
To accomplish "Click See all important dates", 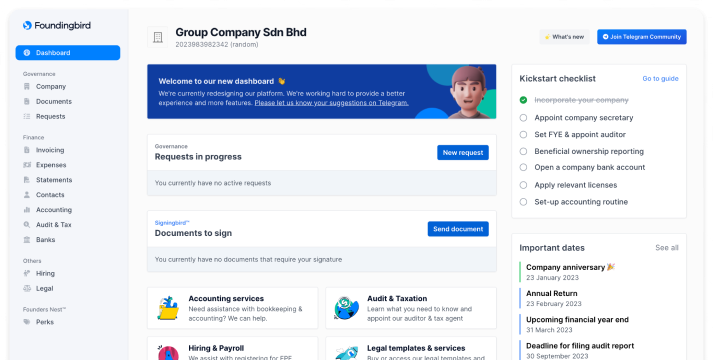I will 667,248.
